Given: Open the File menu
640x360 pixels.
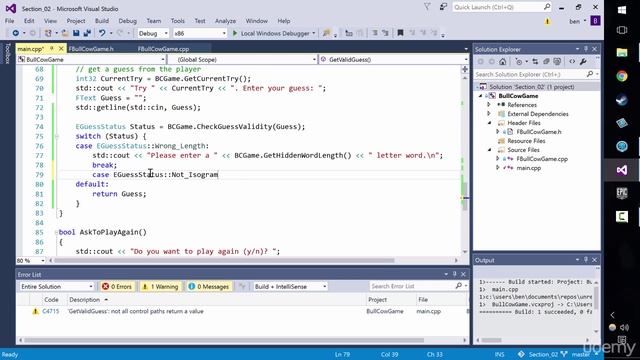Looking at the screenshot, I should click(9, 21).
